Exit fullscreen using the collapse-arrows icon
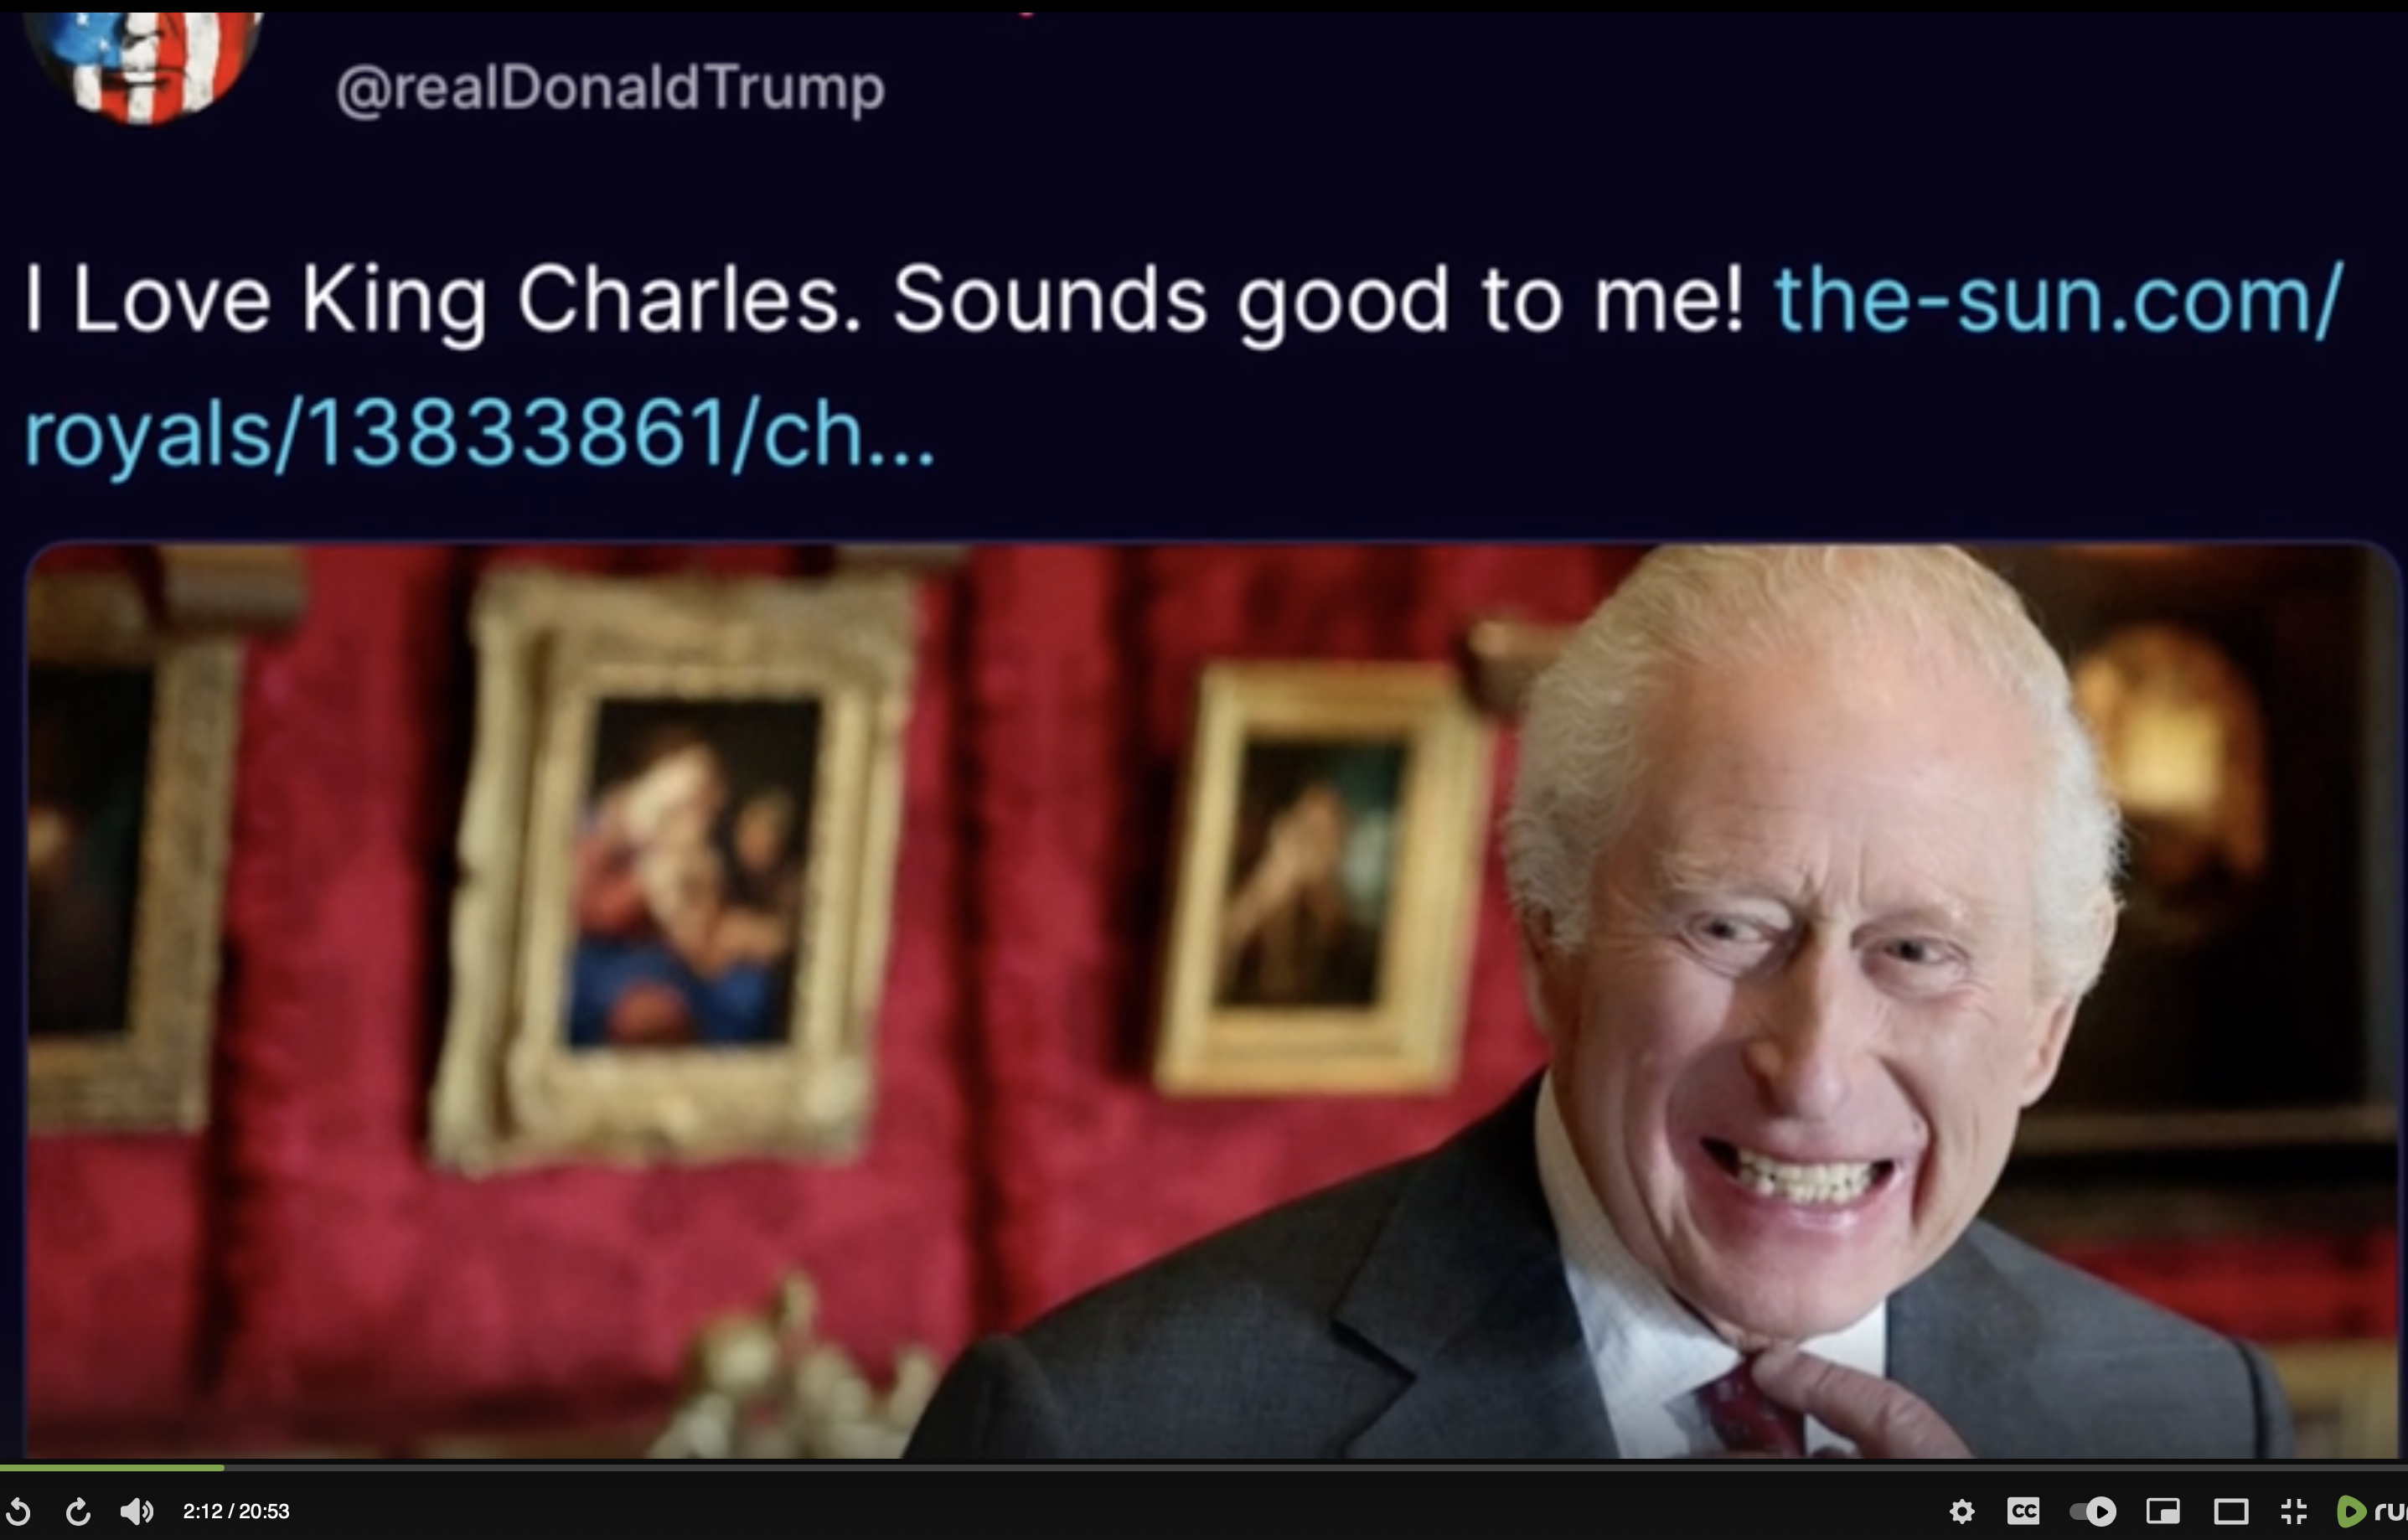Viewport: 2408px width, 1540px height. 2295,1511
